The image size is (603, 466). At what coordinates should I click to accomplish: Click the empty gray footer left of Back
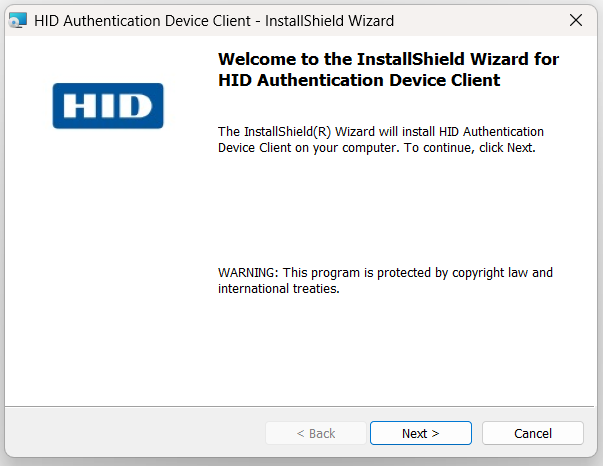130,433
